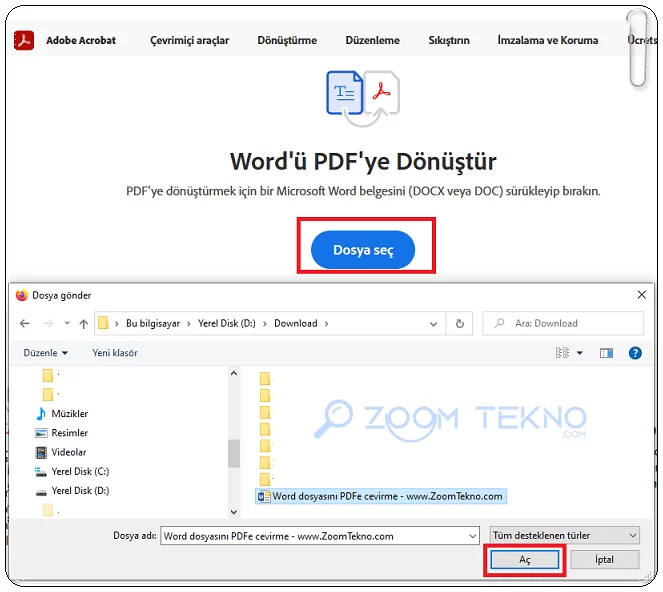The image size is (663, 592).
Task: Open the Sıkıştırın menu
Action: click(x=449, y=40)
